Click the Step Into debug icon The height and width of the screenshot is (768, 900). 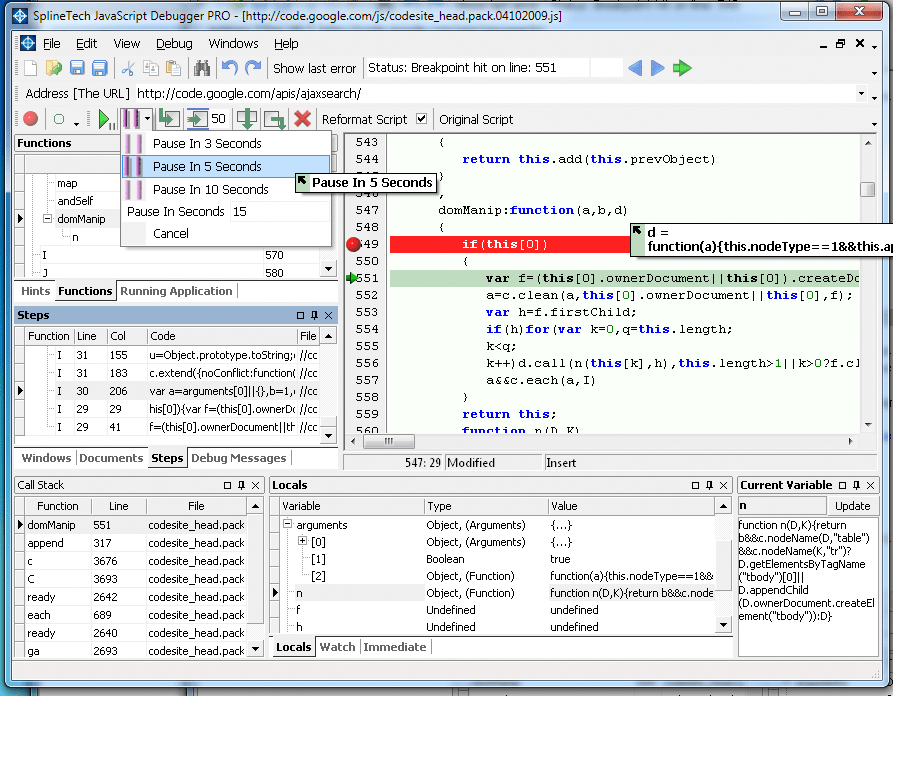click(170, 118)
